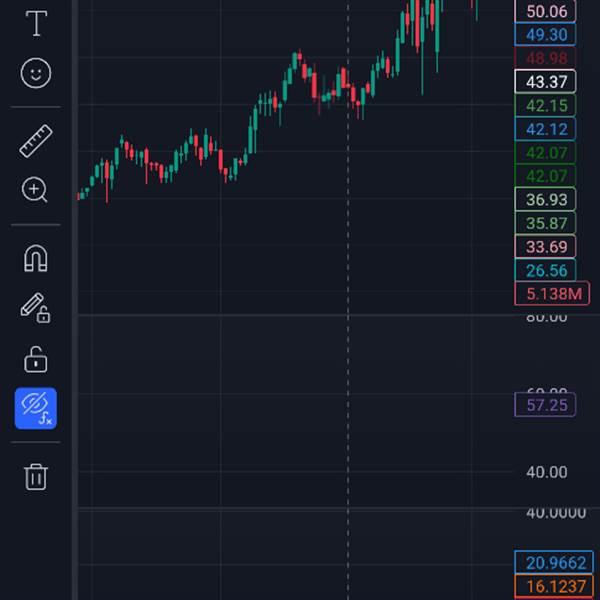Open the emoji and stickers tool
Viewport: 600px width, 600px height.
click(36, 73)
